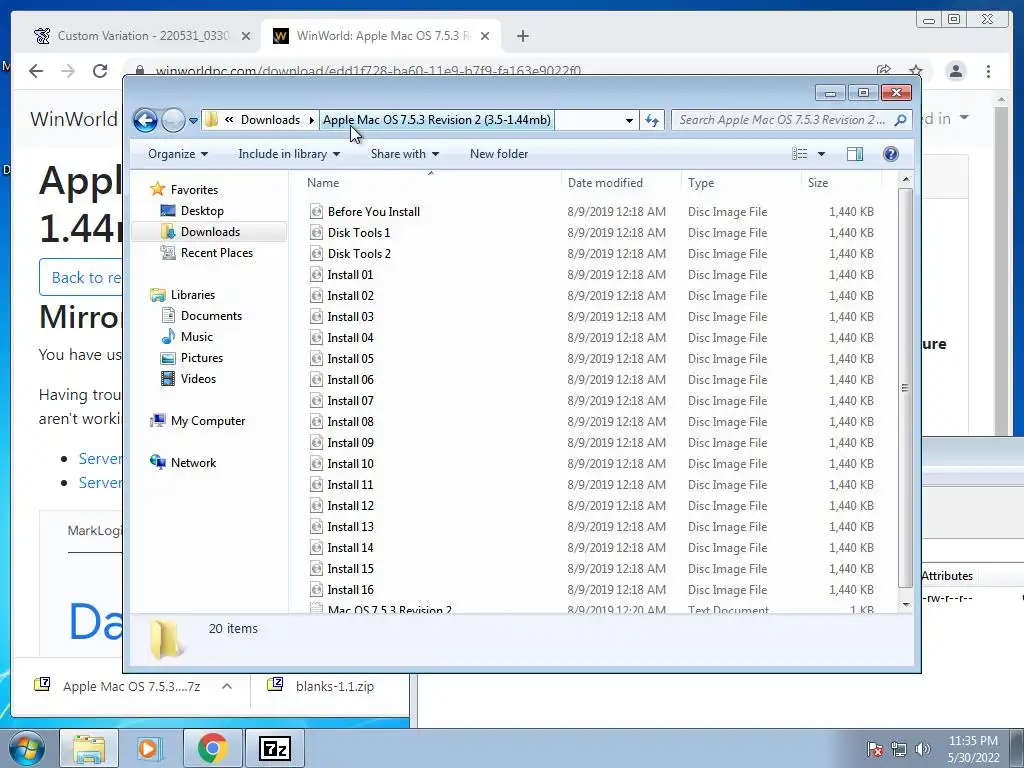Bookmark this page star icon

[x=916, y=71]
